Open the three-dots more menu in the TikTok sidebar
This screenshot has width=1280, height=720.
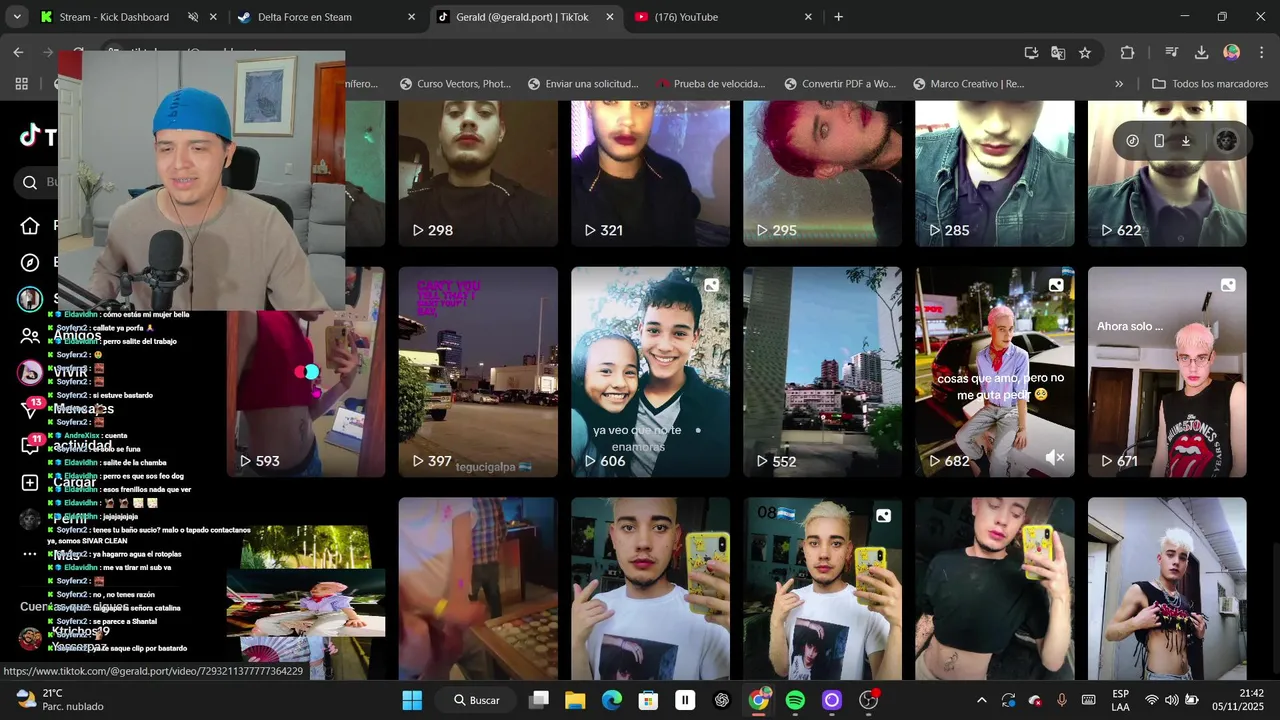pos(30,554)
